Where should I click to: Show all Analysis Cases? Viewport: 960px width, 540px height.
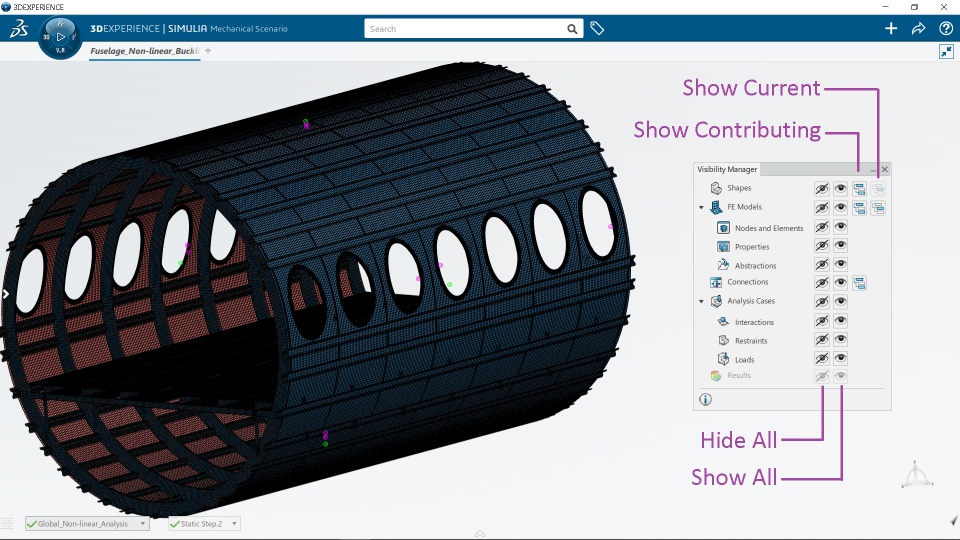coord(841,301)
